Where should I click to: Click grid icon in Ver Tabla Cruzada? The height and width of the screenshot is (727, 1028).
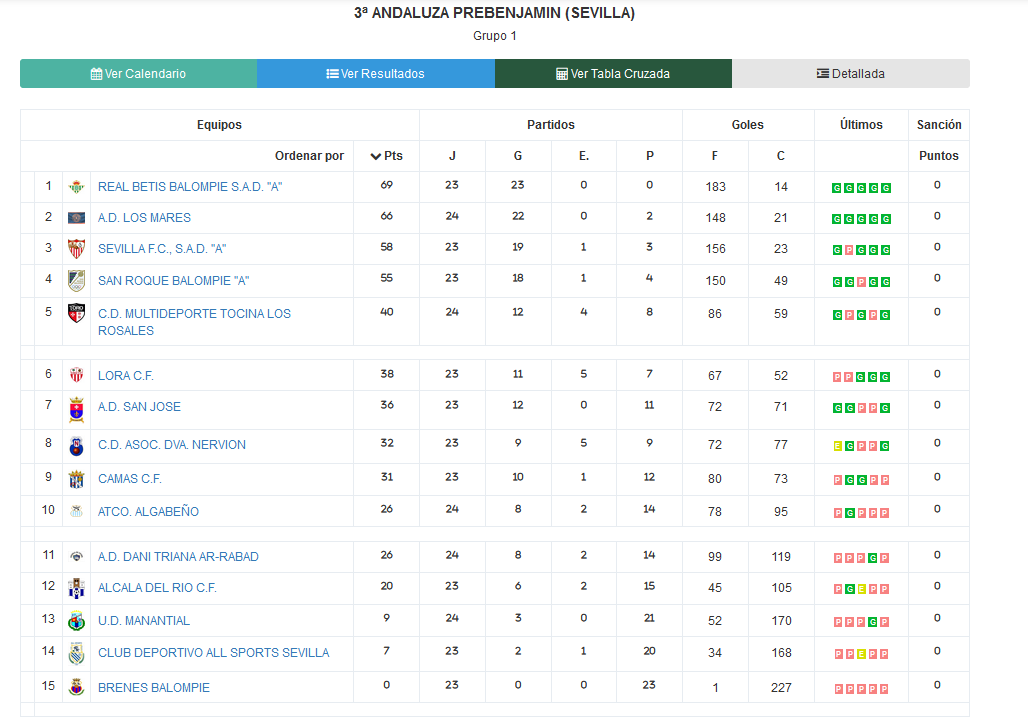click(x=562, y=74)
